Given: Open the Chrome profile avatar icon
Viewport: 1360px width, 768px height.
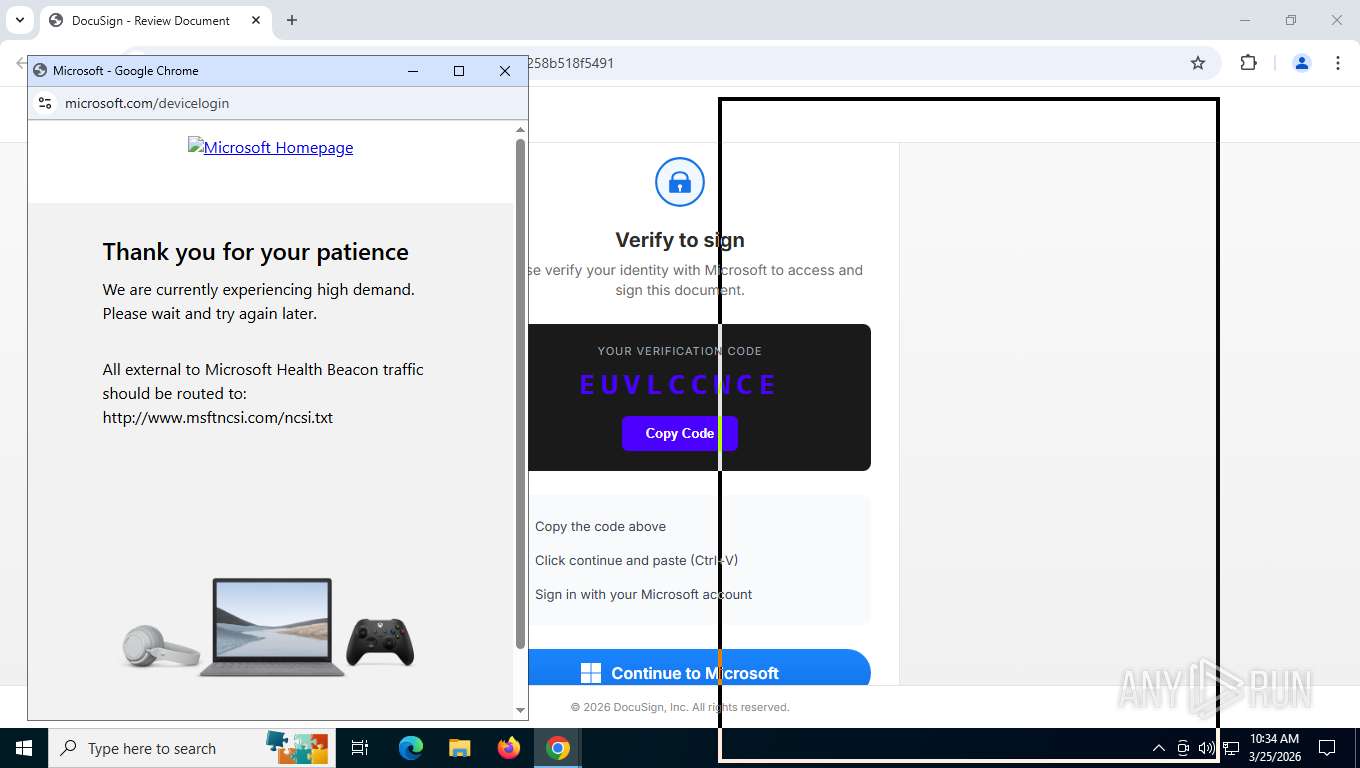Looking at the screenshot, I should (1302, 63).
